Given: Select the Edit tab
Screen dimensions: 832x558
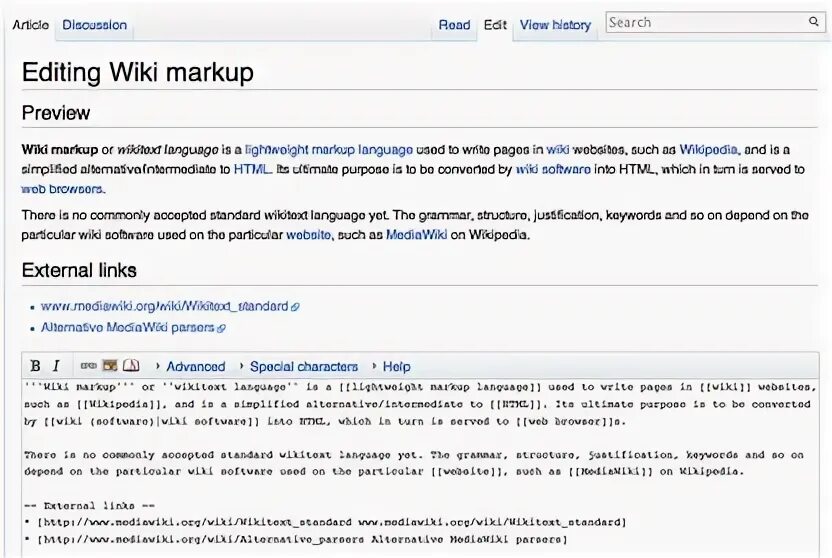Looking at the screenshot, I should point(495,25).
